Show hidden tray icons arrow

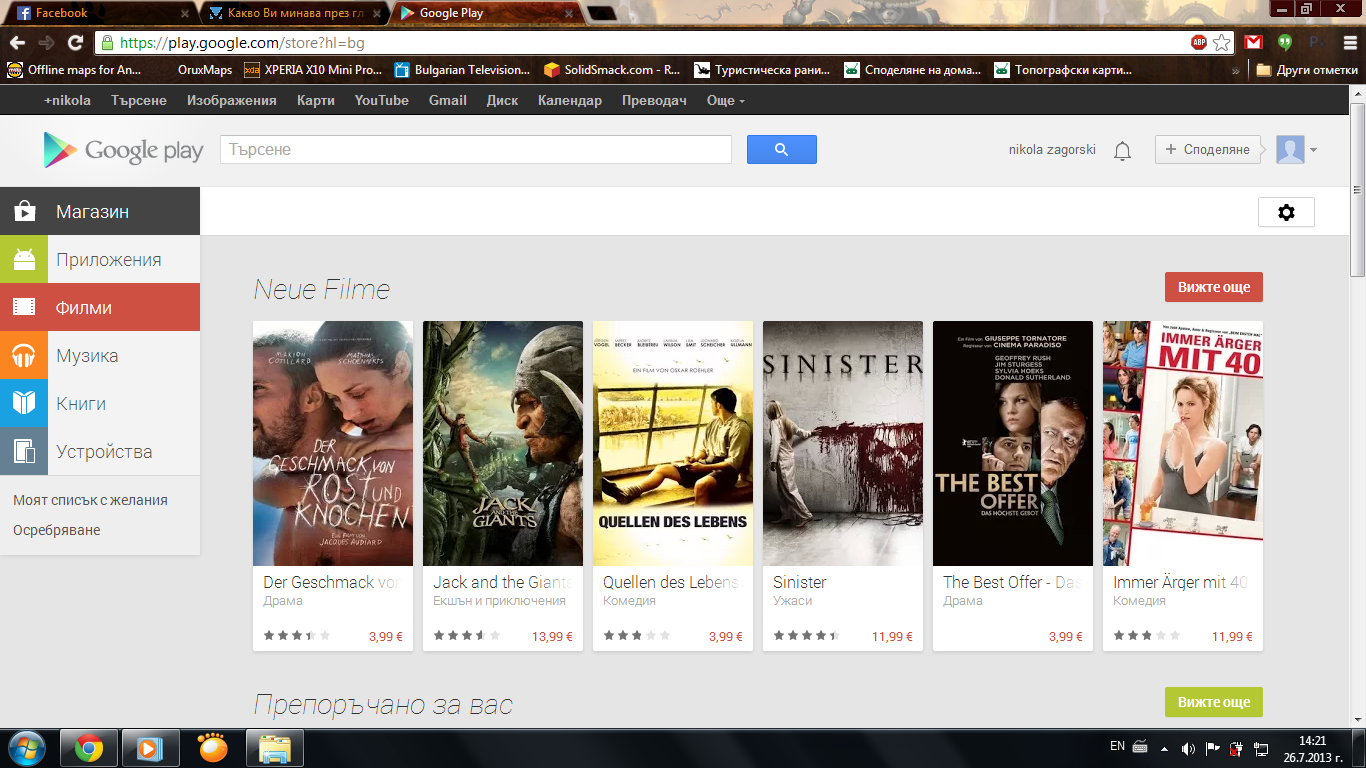(1164, 748)
